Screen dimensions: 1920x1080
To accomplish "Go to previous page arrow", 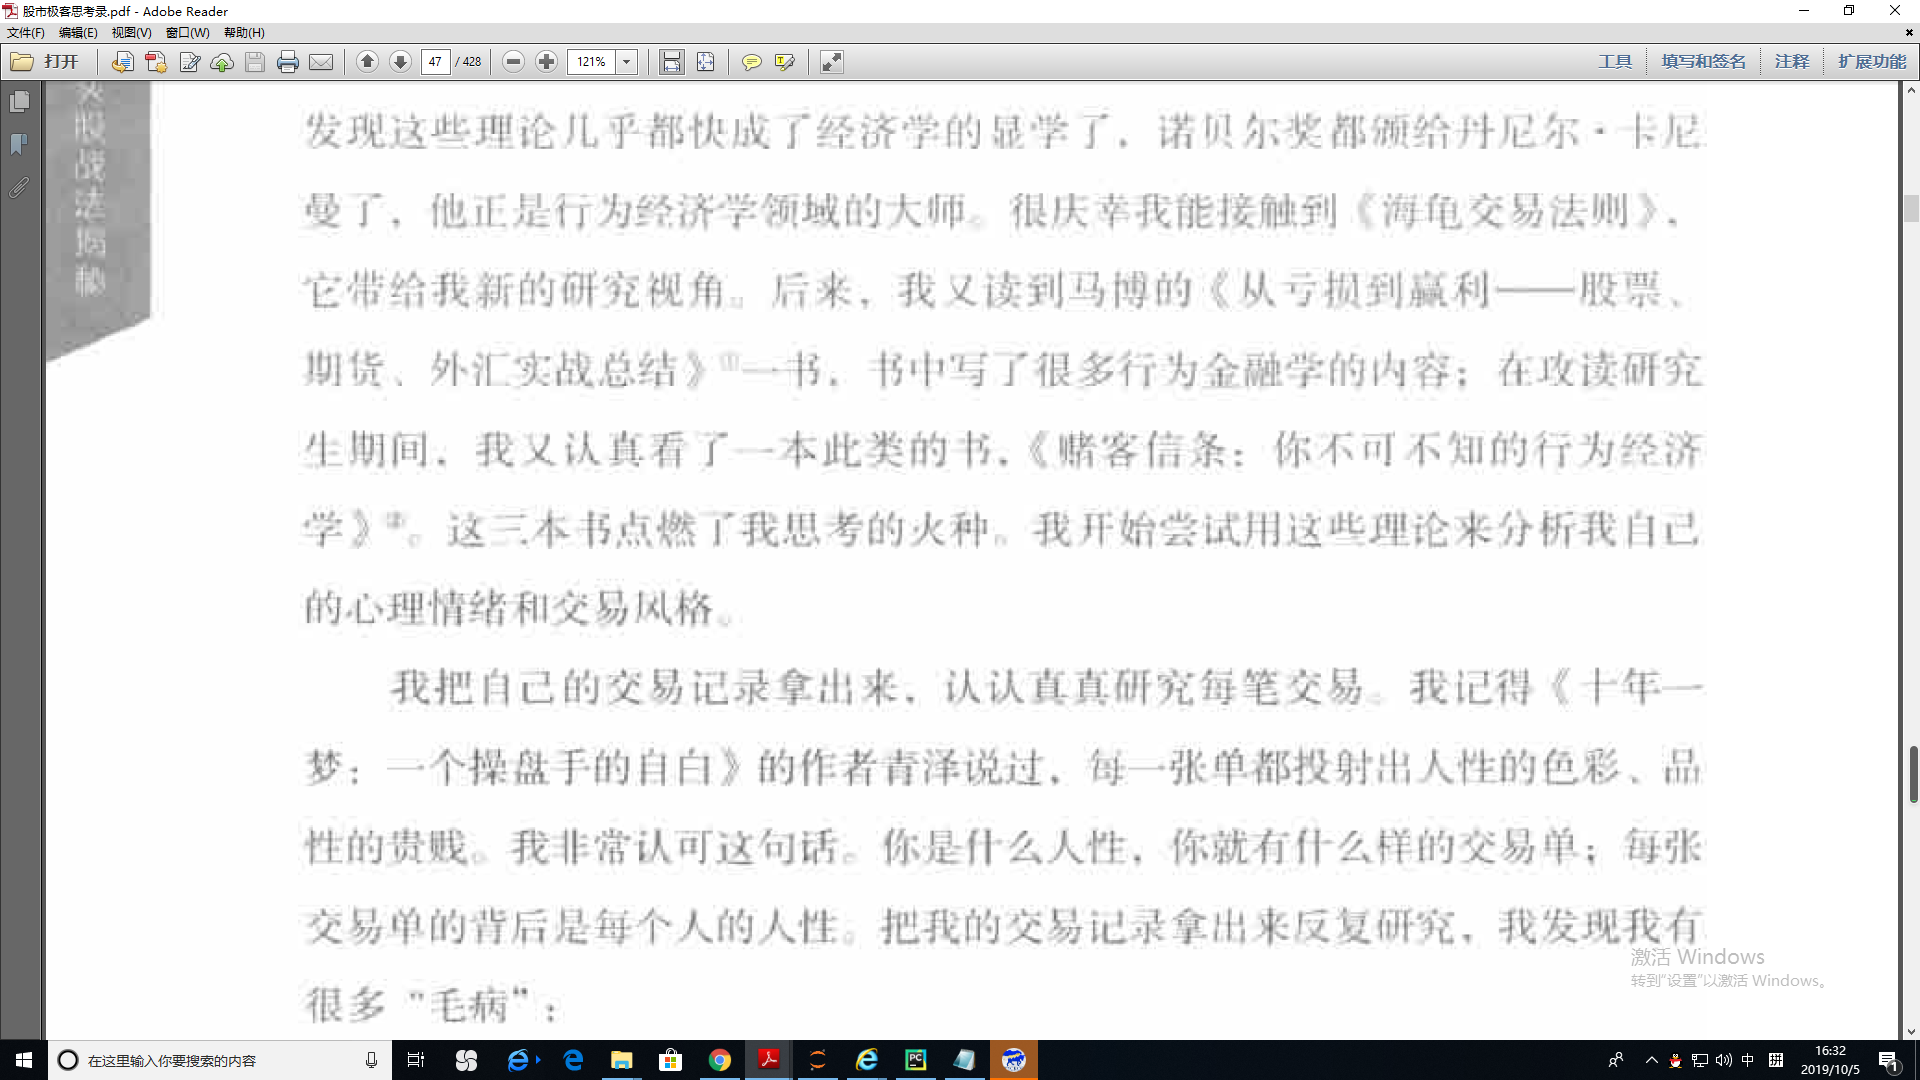I will (367, 62).
